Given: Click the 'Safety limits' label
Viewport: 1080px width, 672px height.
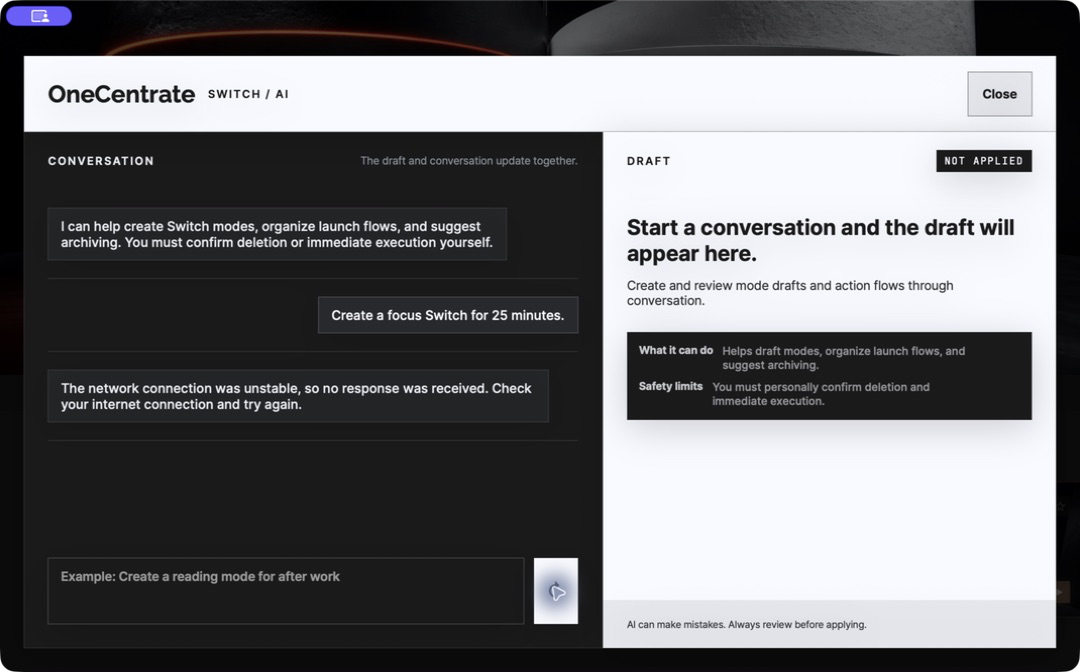Looking at the screenshot, I should [x=670, y=386].
